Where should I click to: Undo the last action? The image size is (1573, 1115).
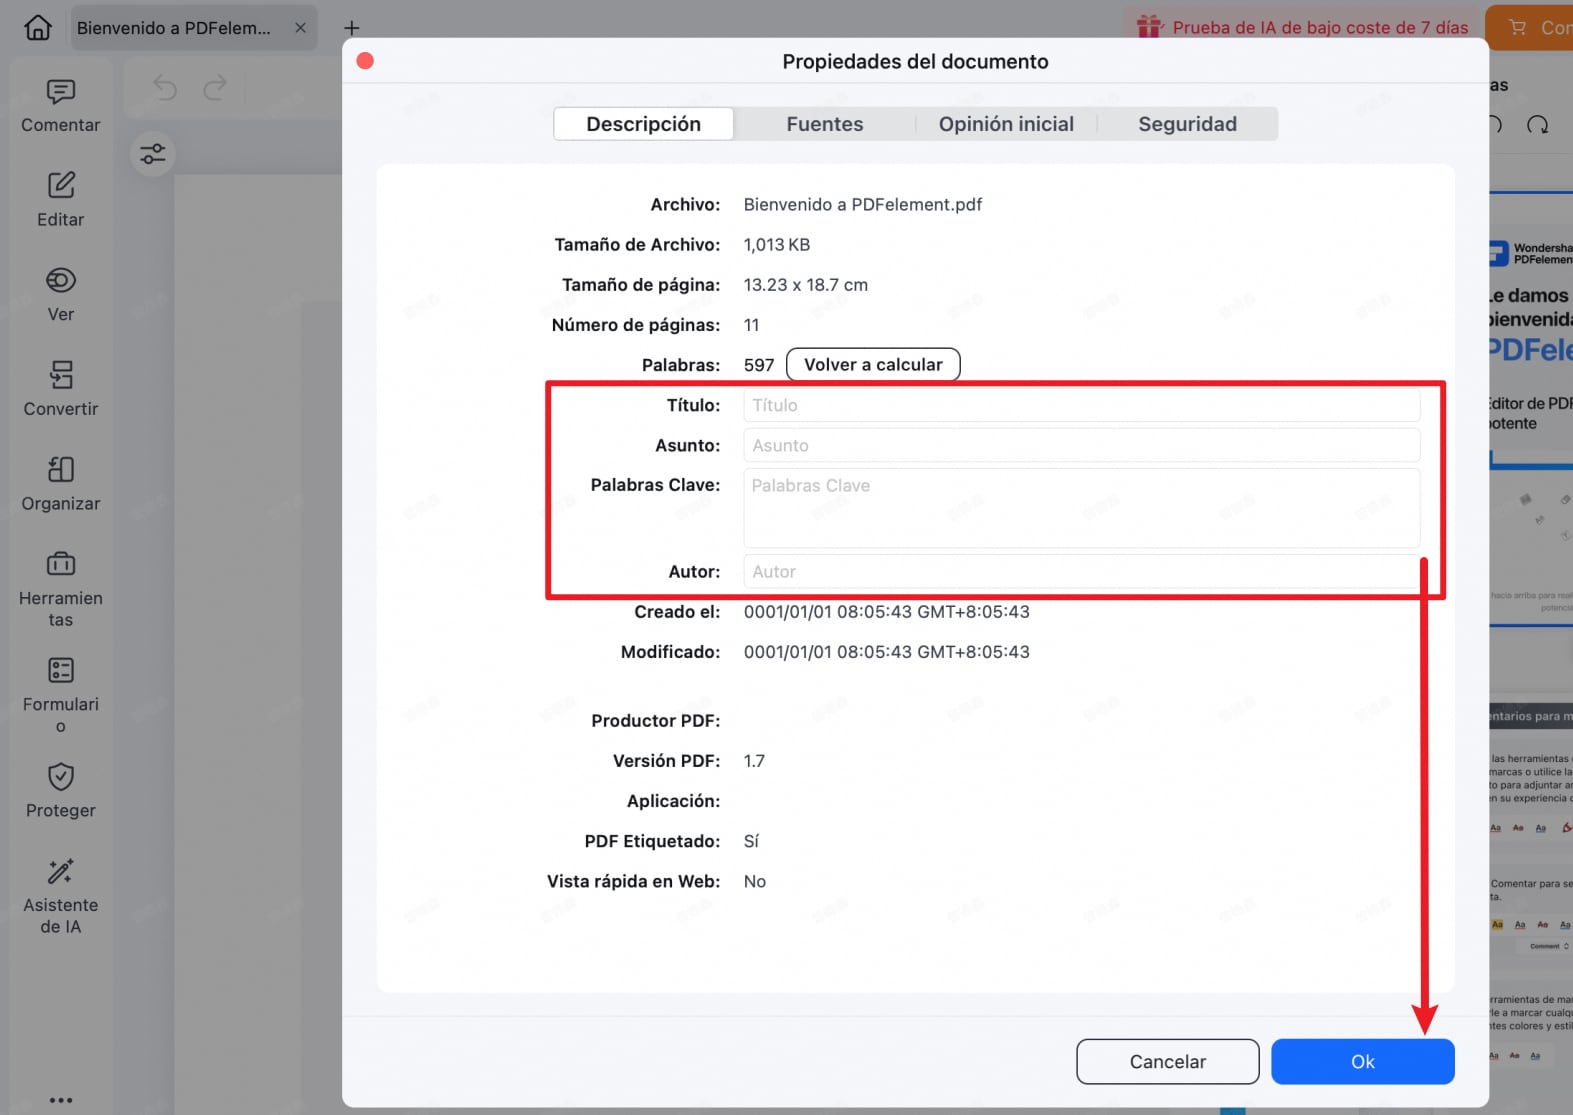point(165,88)
